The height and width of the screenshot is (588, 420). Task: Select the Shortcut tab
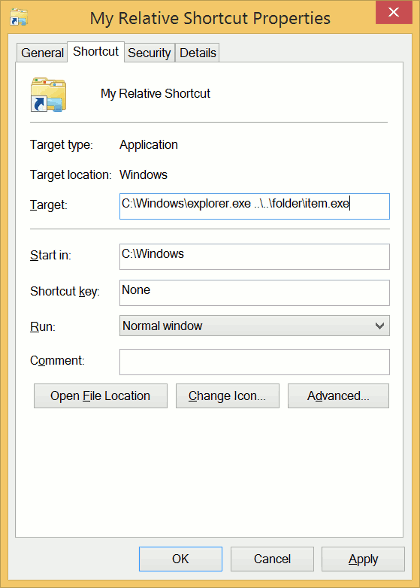click(x=96, y=52)
